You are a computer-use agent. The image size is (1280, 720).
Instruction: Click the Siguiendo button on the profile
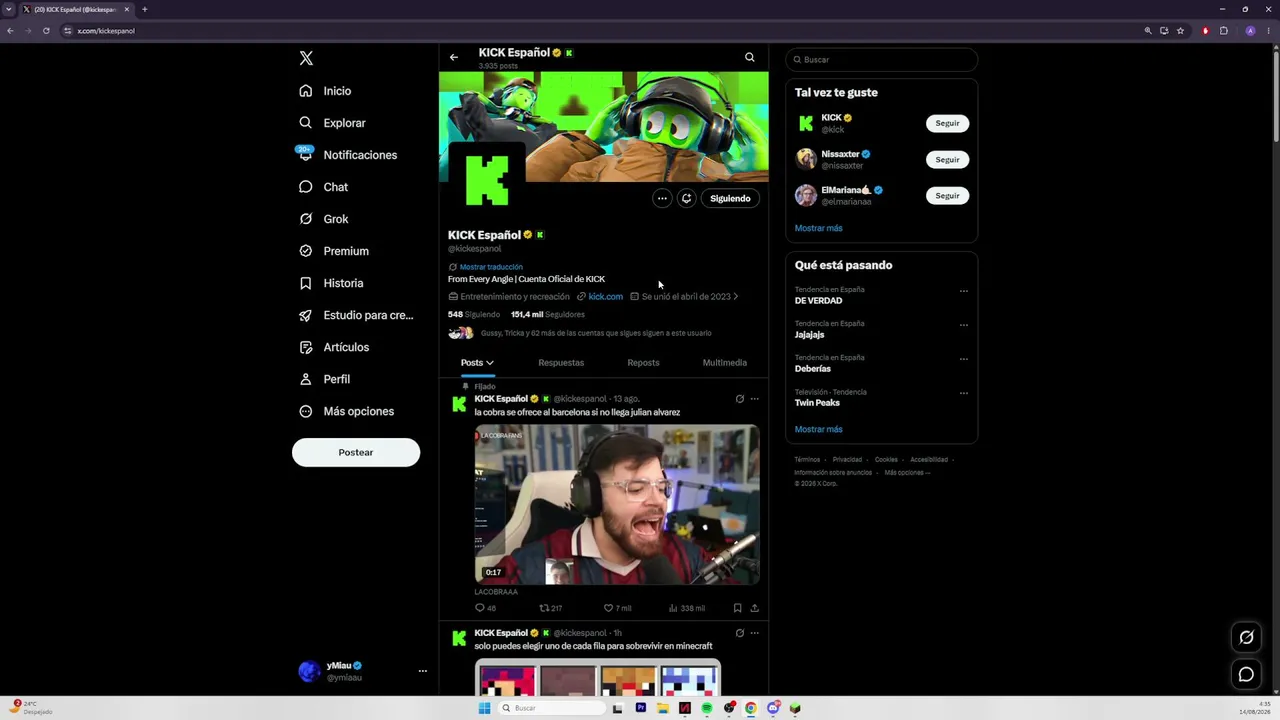730,198
